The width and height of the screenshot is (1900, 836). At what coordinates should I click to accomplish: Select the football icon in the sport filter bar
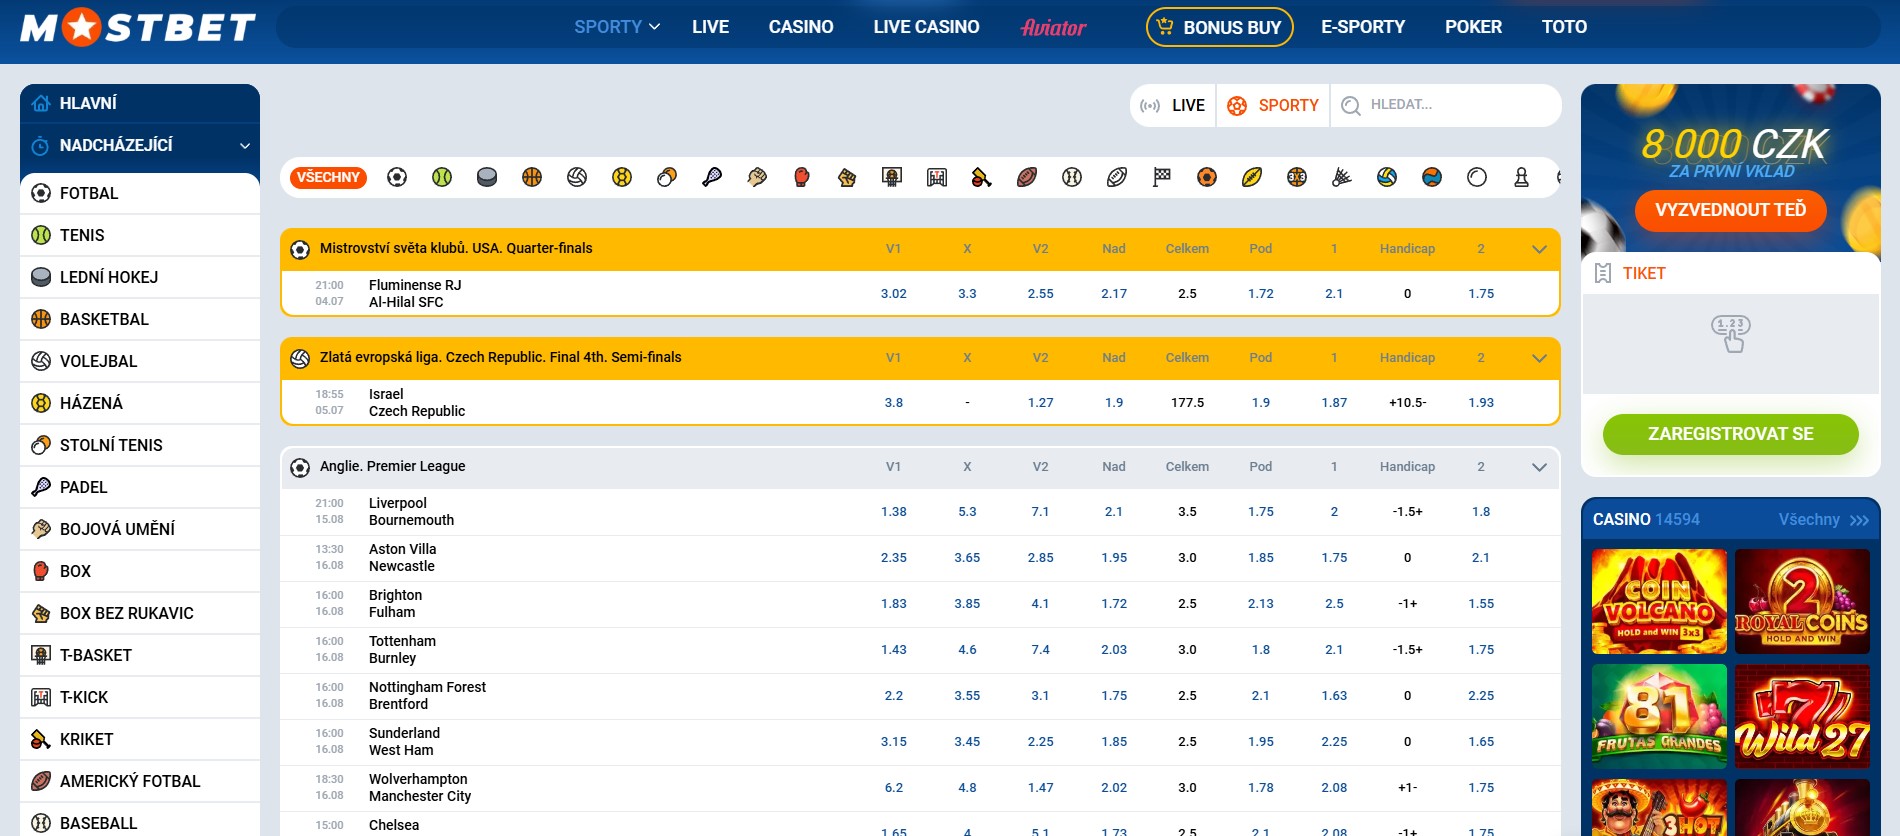397,177
